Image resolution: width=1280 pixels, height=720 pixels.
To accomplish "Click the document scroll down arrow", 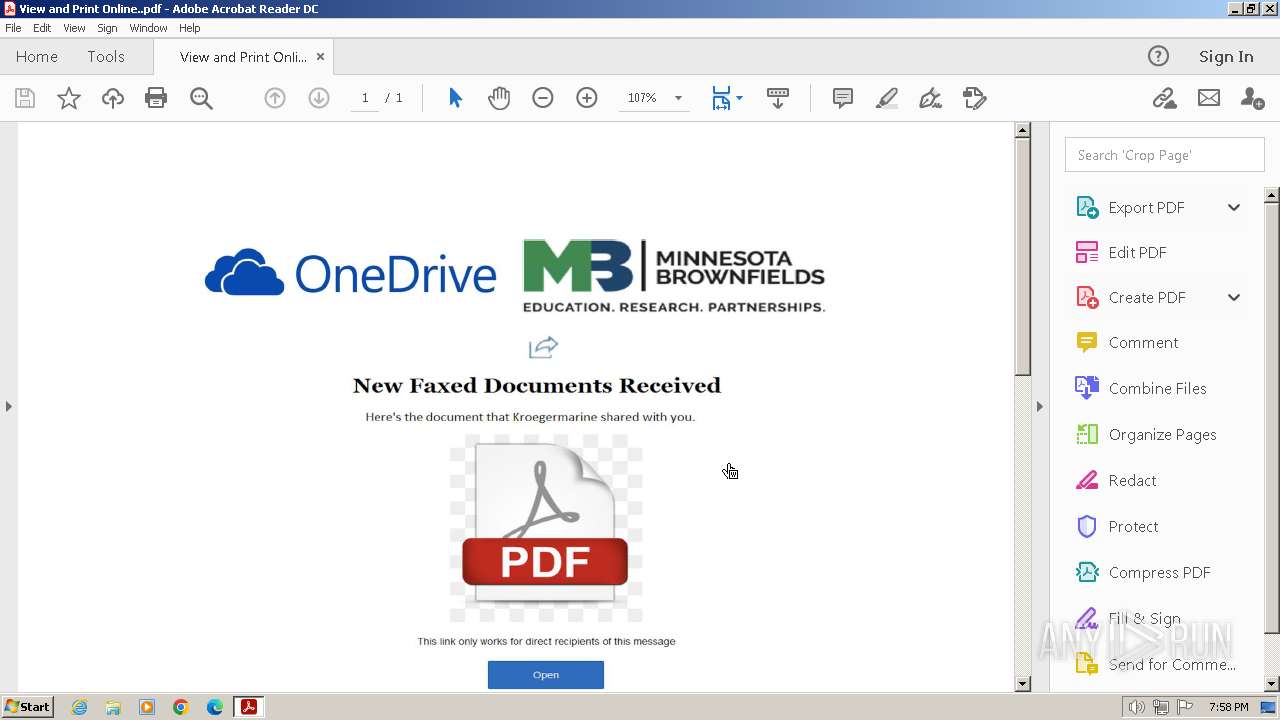I will pyautogui.click(x=1022, y=684).
